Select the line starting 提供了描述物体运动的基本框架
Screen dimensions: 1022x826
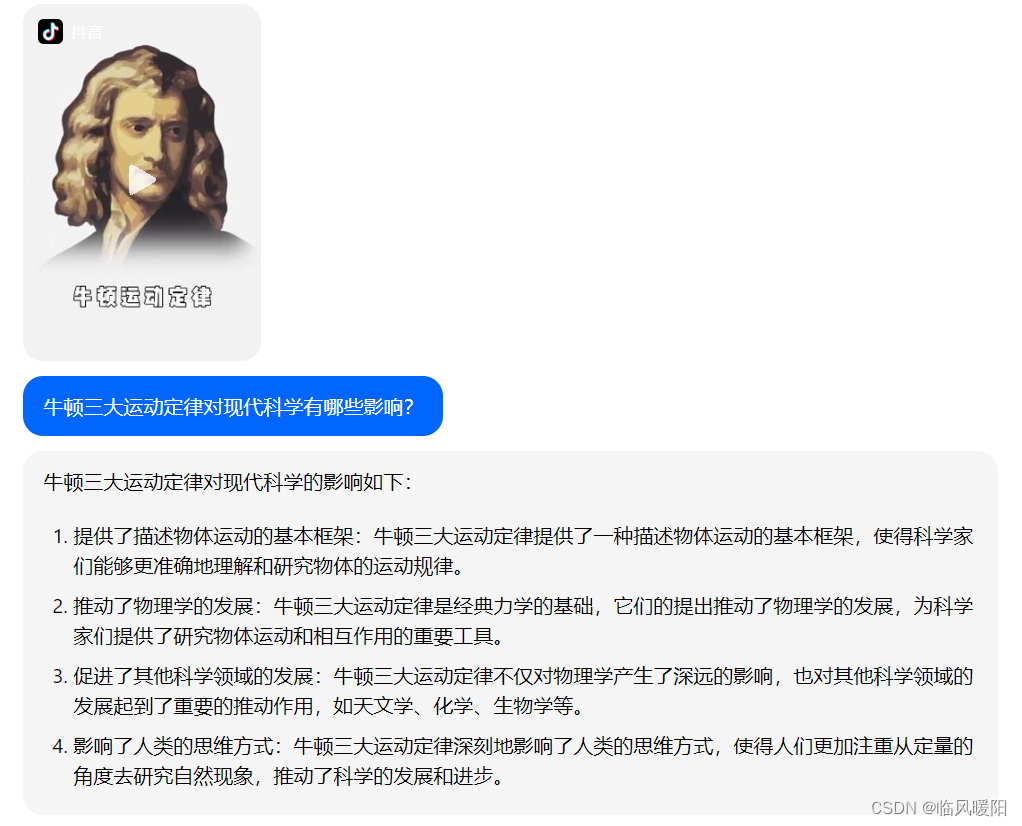click(x=523, y=537)
